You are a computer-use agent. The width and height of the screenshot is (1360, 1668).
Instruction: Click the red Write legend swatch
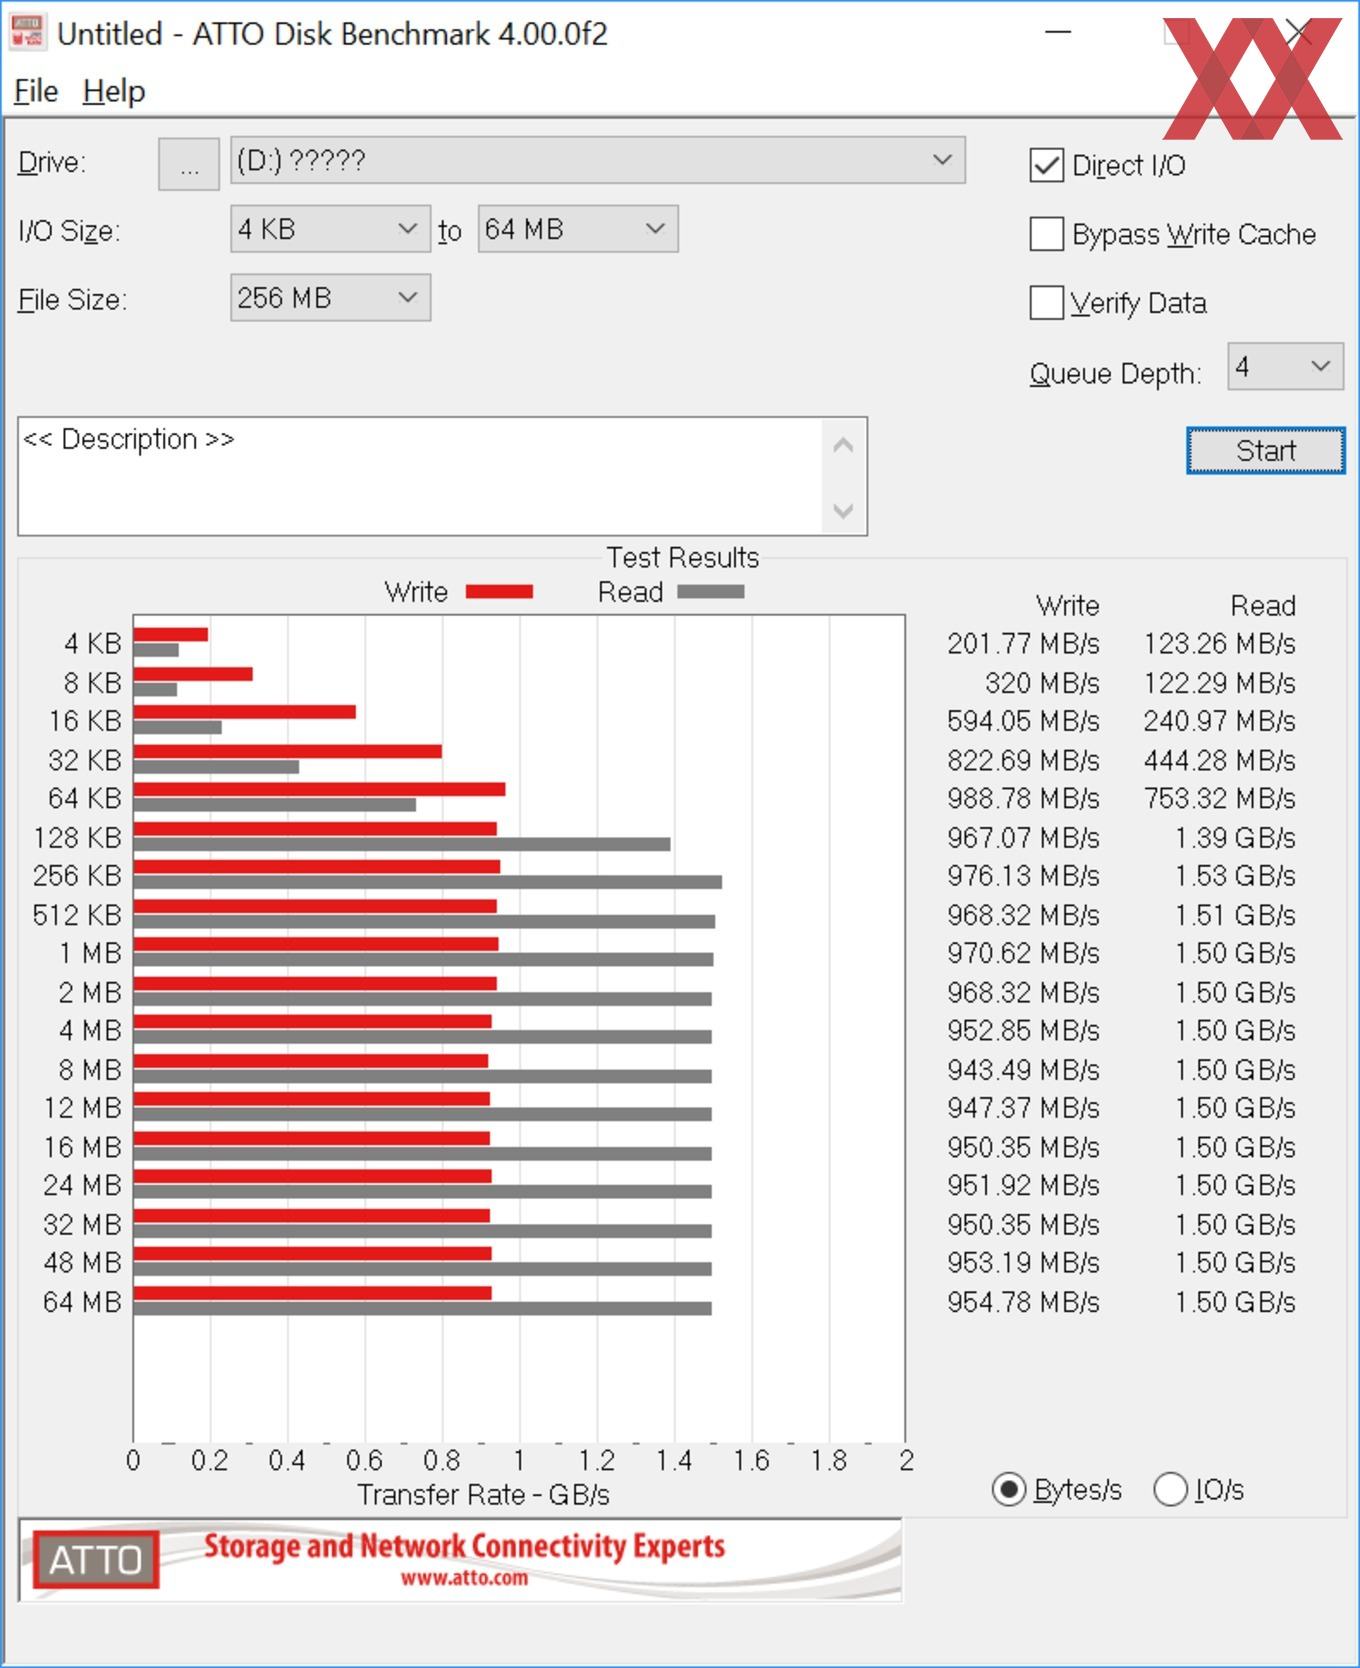pyautogui.click(x=499, y=592)
